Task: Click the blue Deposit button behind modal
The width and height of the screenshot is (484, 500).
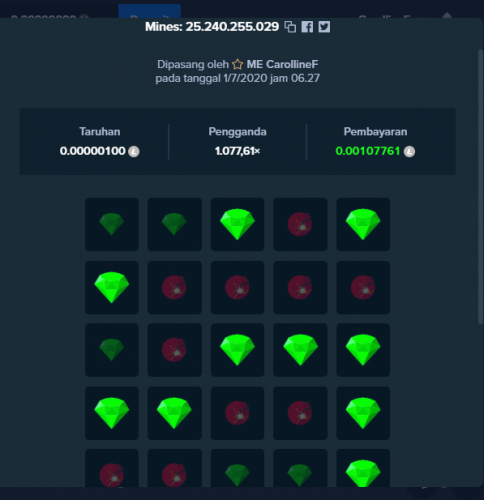Action: 150,11
